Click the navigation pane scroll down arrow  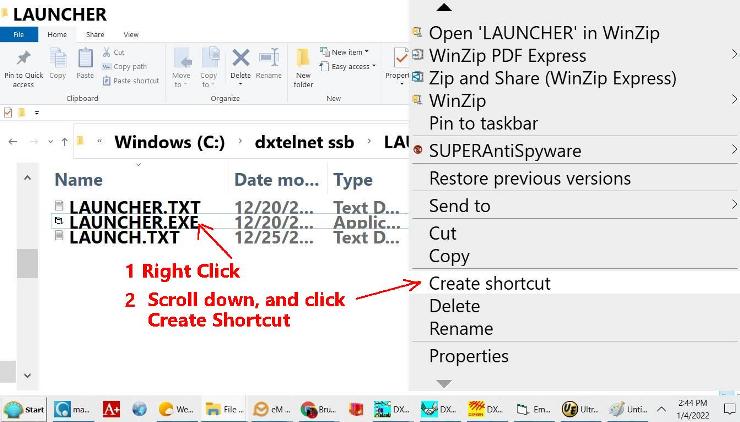point(27,376)
